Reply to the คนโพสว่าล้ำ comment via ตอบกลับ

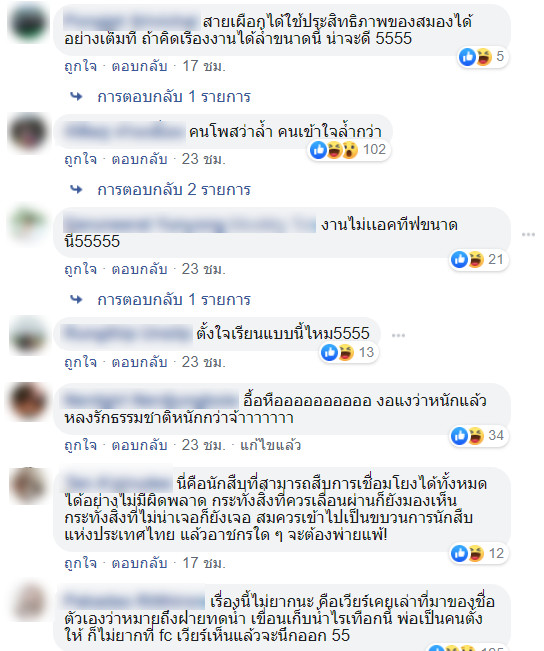pos(139,159)
